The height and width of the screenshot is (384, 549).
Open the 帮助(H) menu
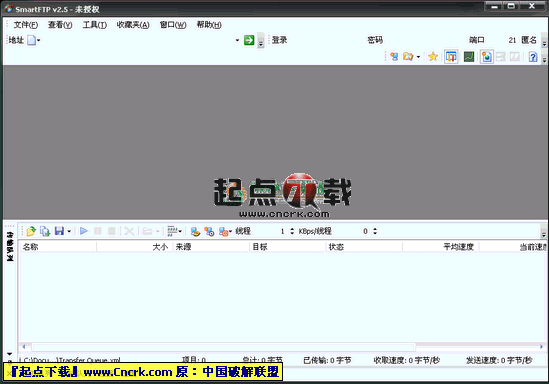[209, 25]
